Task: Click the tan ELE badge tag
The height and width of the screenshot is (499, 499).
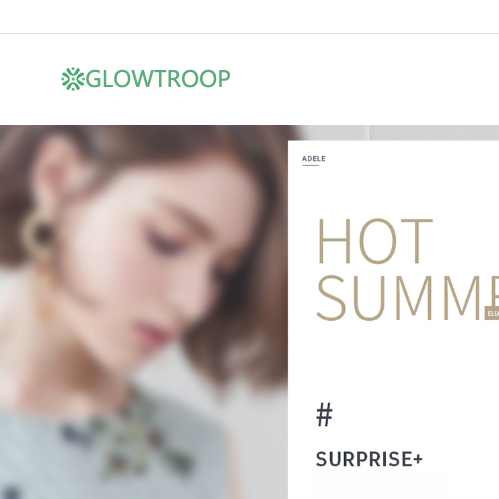Action: 492,313
